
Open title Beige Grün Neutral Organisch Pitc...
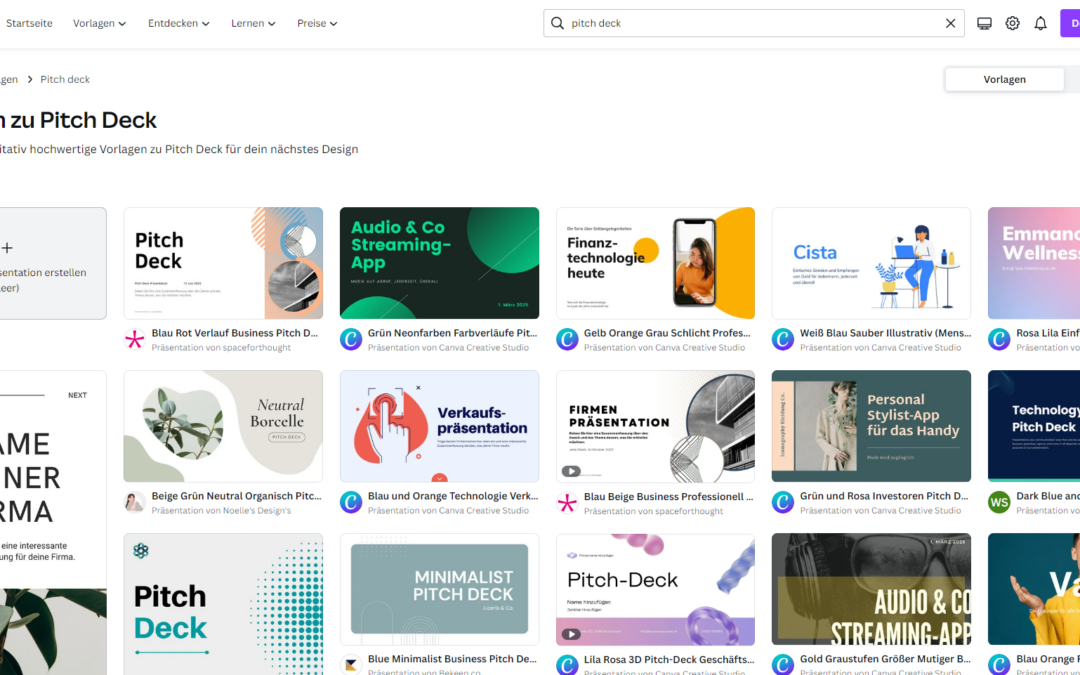pyautogui.click(x=236, y=496)
